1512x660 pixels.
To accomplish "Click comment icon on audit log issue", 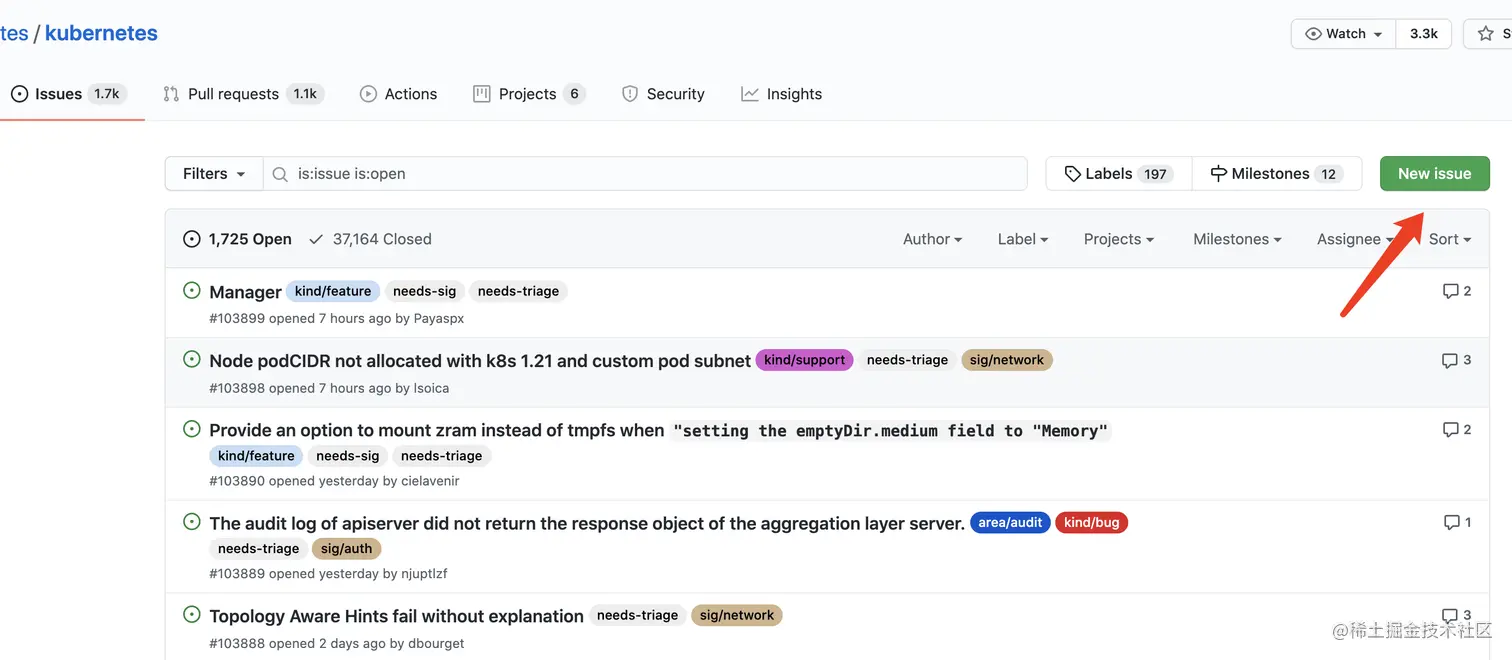I will [1452, 522].
